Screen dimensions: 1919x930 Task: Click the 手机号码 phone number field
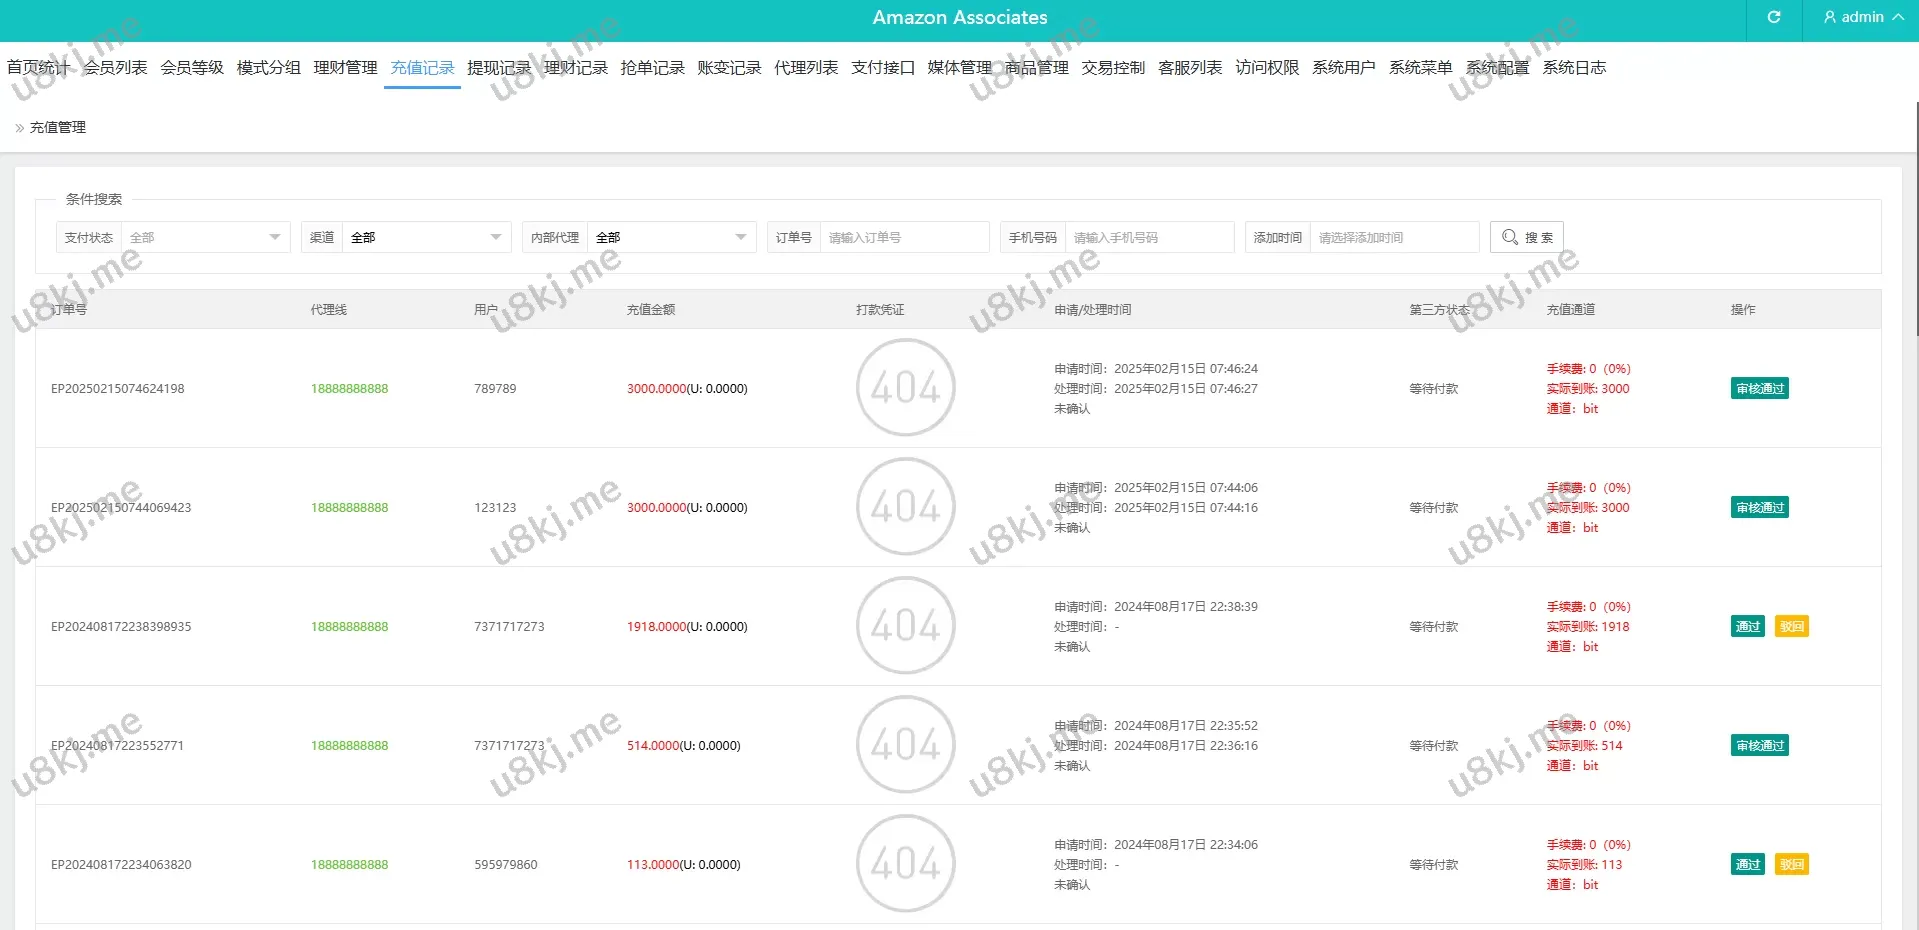(x=1148, y=237)
